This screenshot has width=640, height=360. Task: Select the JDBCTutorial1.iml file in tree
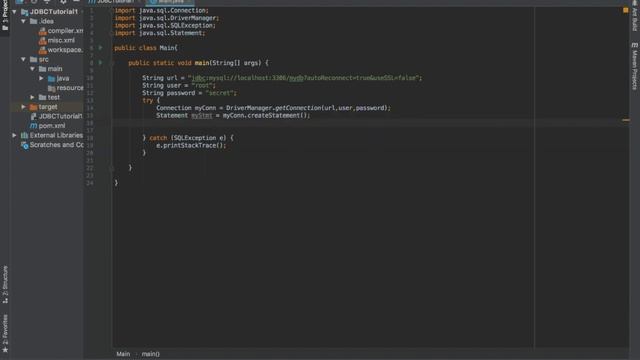click(61, 116)
